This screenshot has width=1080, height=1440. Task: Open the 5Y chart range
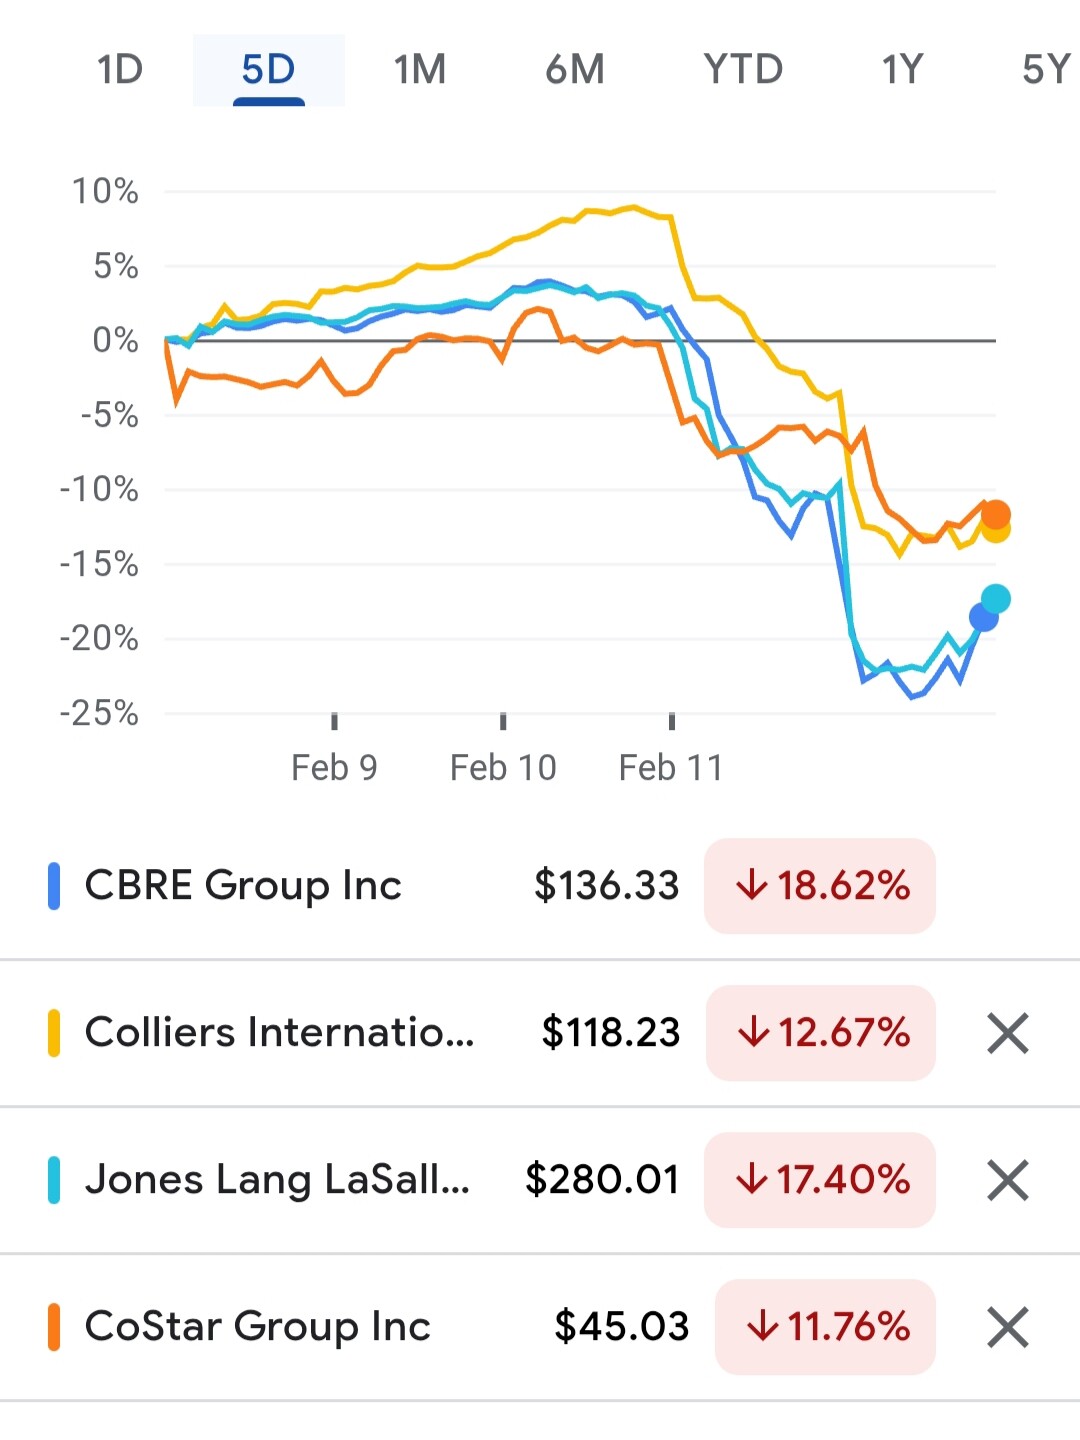(1045, 70)
